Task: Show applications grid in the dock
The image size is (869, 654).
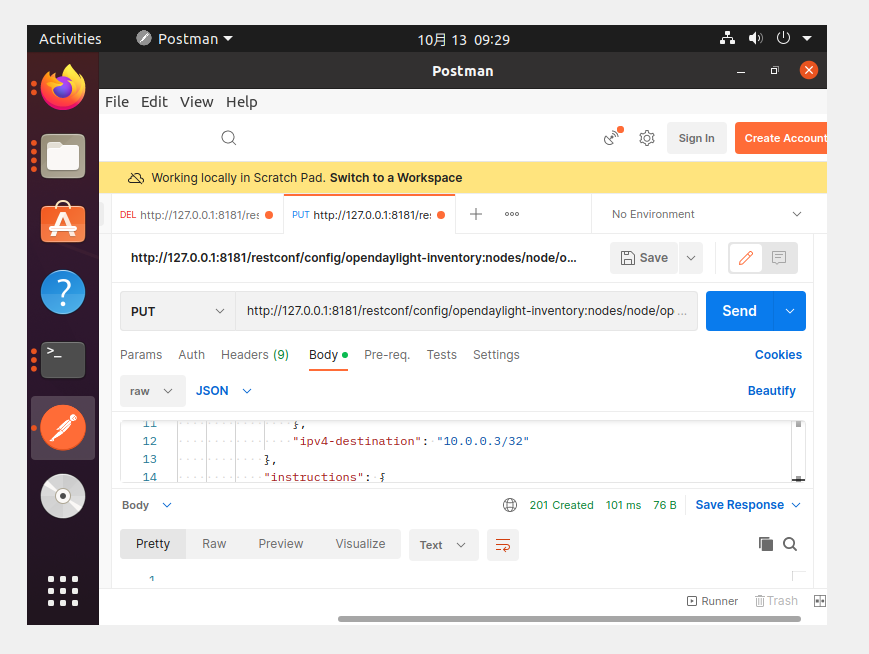Action: [63, 591]
